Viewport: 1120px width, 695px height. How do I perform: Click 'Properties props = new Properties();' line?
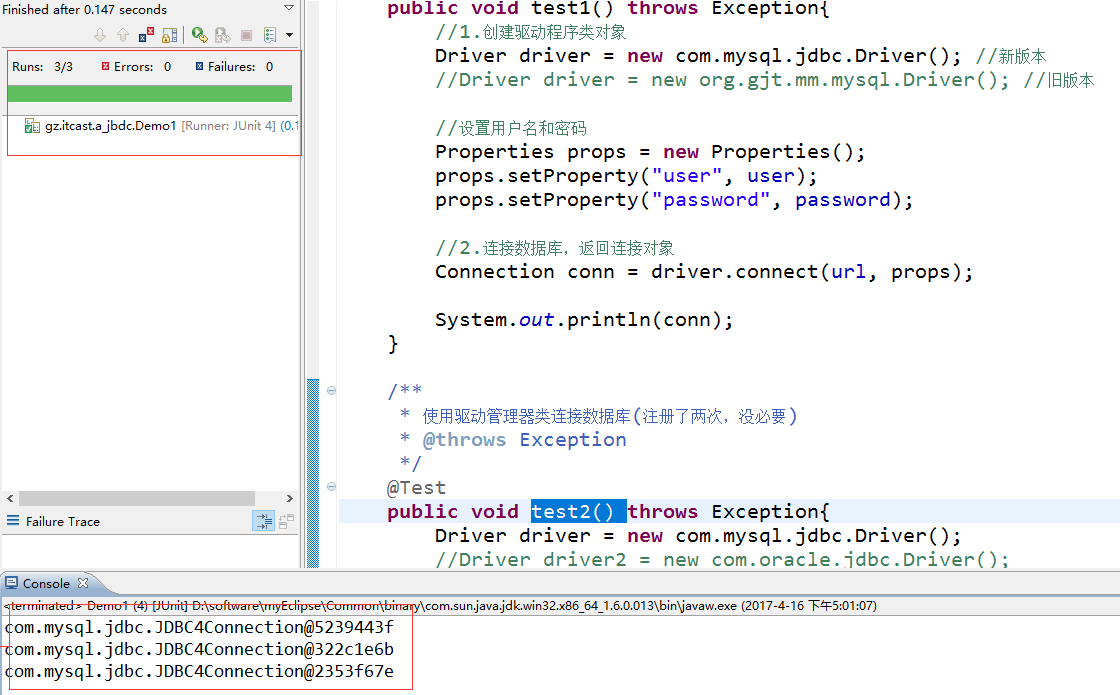[650, 152]
